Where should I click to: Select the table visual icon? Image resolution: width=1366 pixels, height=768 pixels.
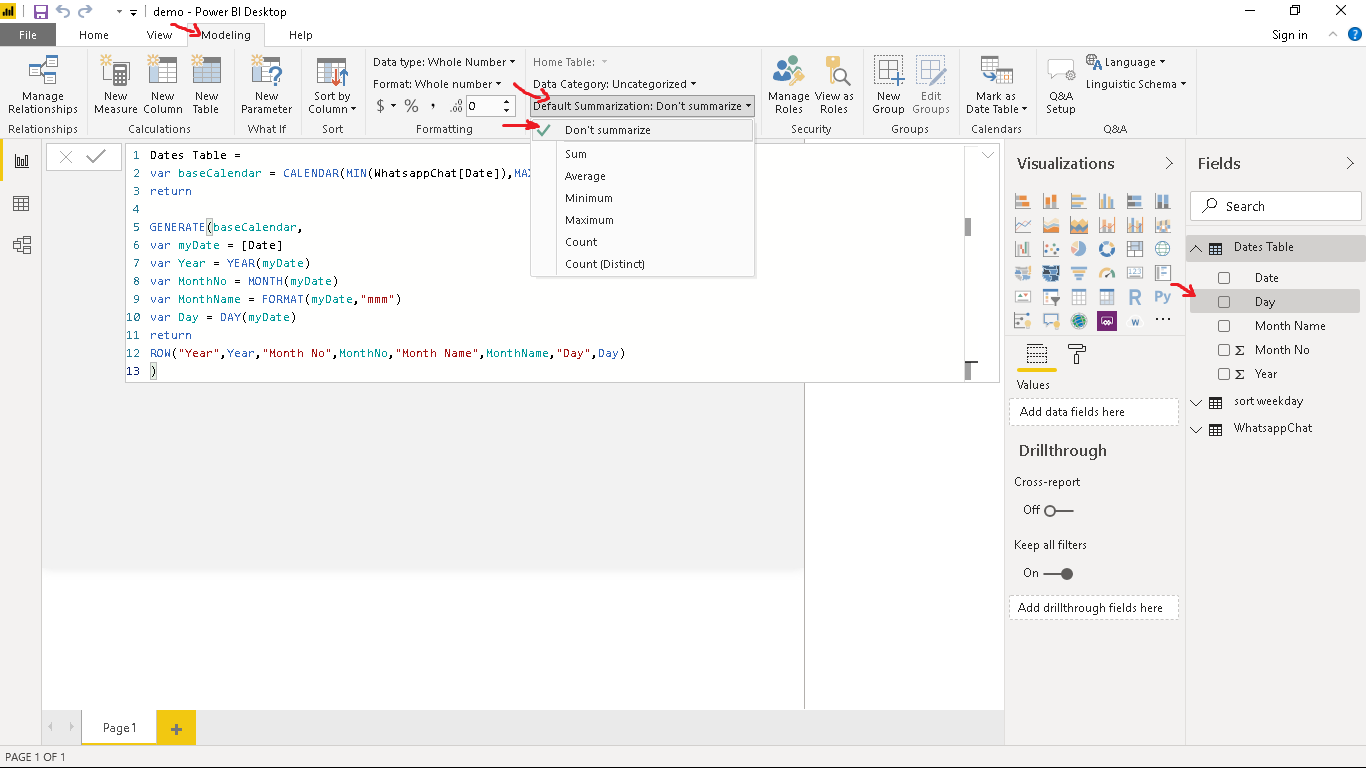click(1078, 296)
